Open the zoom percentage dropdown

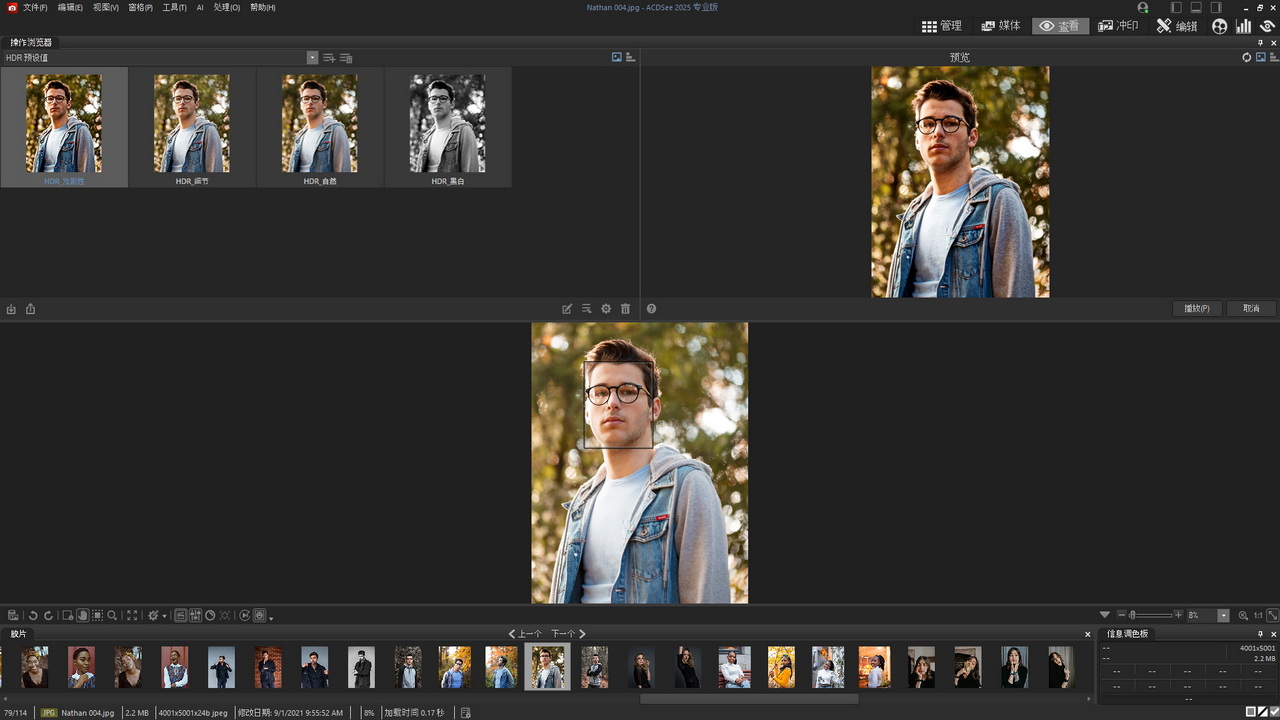(1223, 616)
